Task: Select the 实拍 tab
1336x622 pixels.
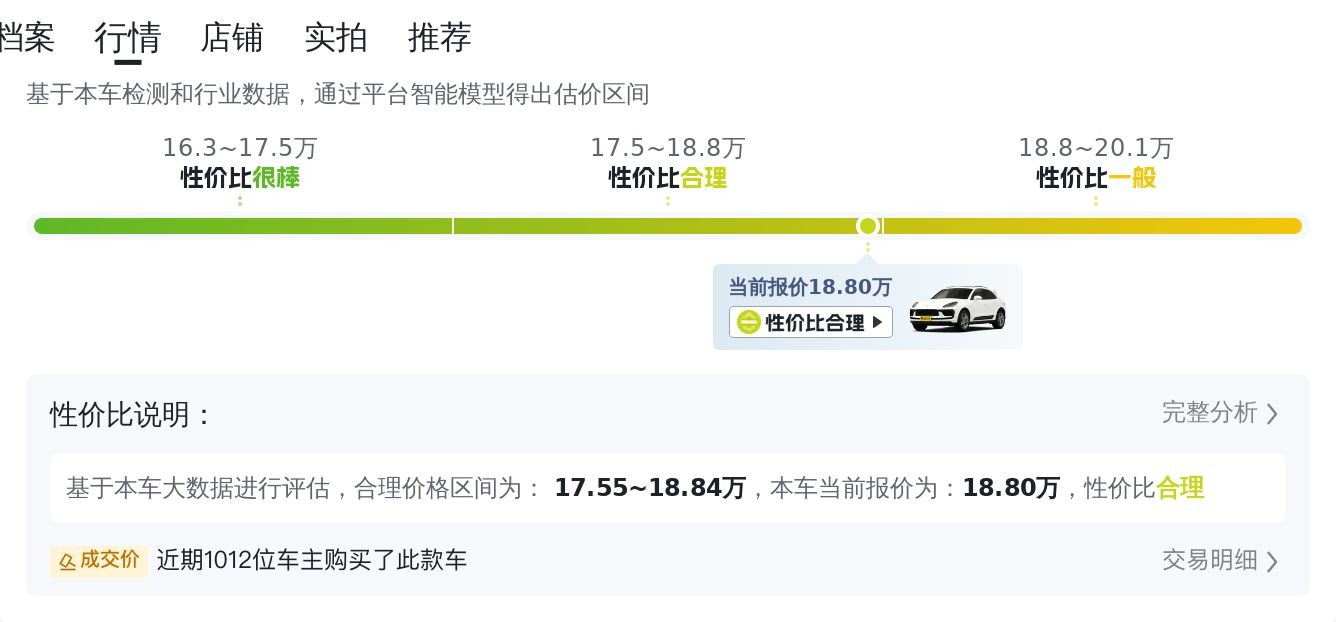Action: pyautogui.click(x=335, y=38)
